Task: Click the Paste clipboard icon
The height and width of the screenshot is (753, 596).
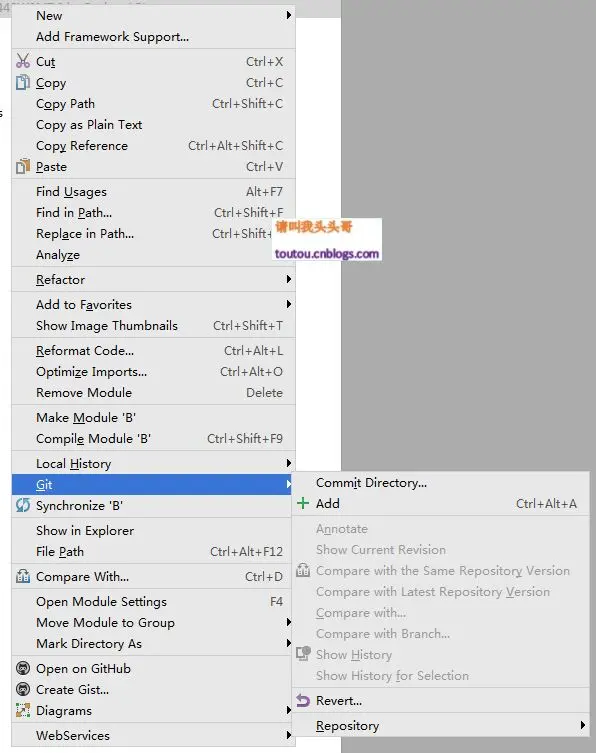Action: pos(23,166)
